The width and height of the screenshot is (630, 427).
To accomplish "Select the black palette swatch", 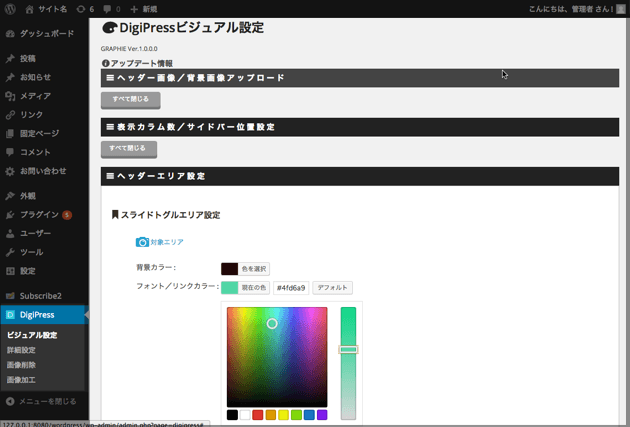I will [x=232, y=415].
